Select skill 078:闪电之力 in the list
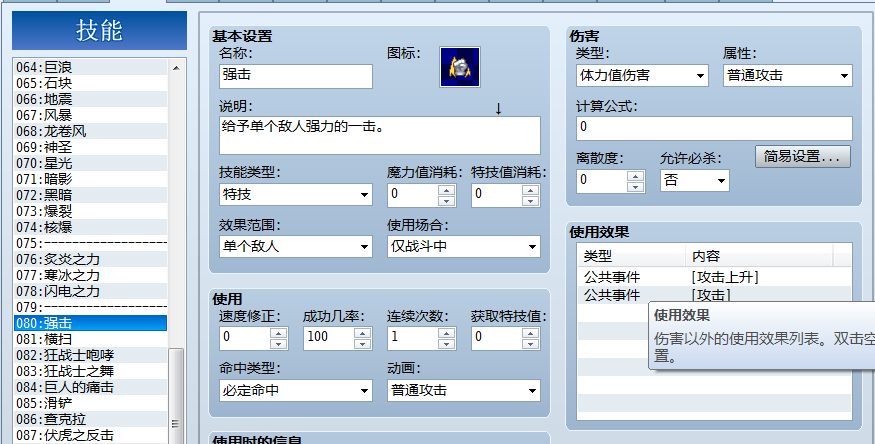This screenshot has width=875, height=444. pos(90,292)
